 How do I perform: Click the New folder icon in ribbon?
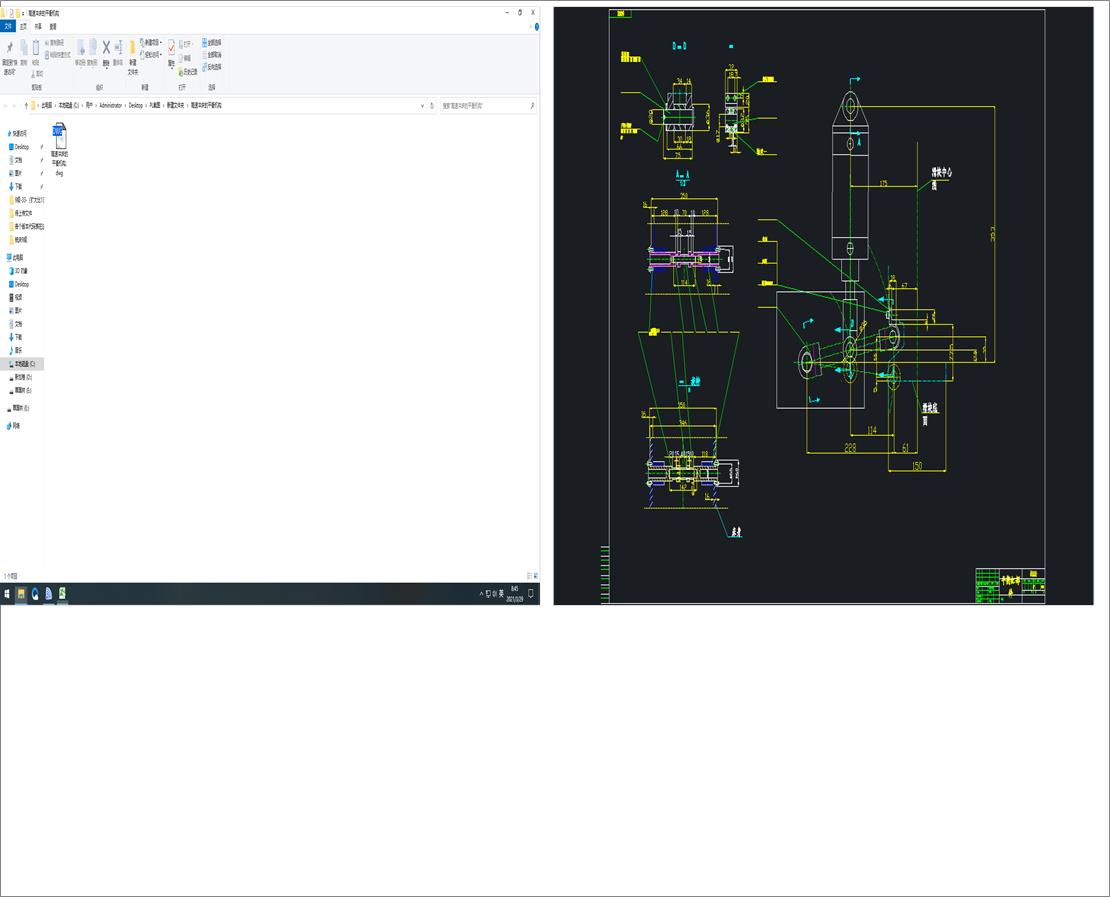tap(132, 49)
